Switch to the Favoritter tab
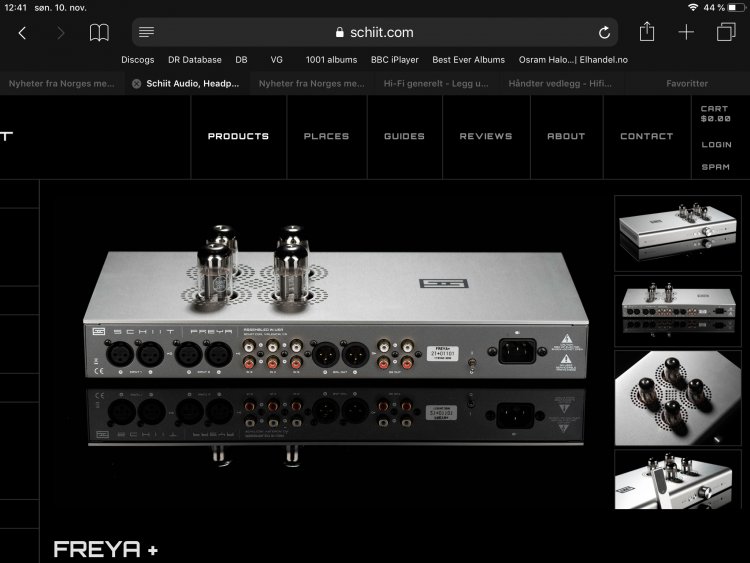Screen dimensions: 750x563 [x=687, y=83]
